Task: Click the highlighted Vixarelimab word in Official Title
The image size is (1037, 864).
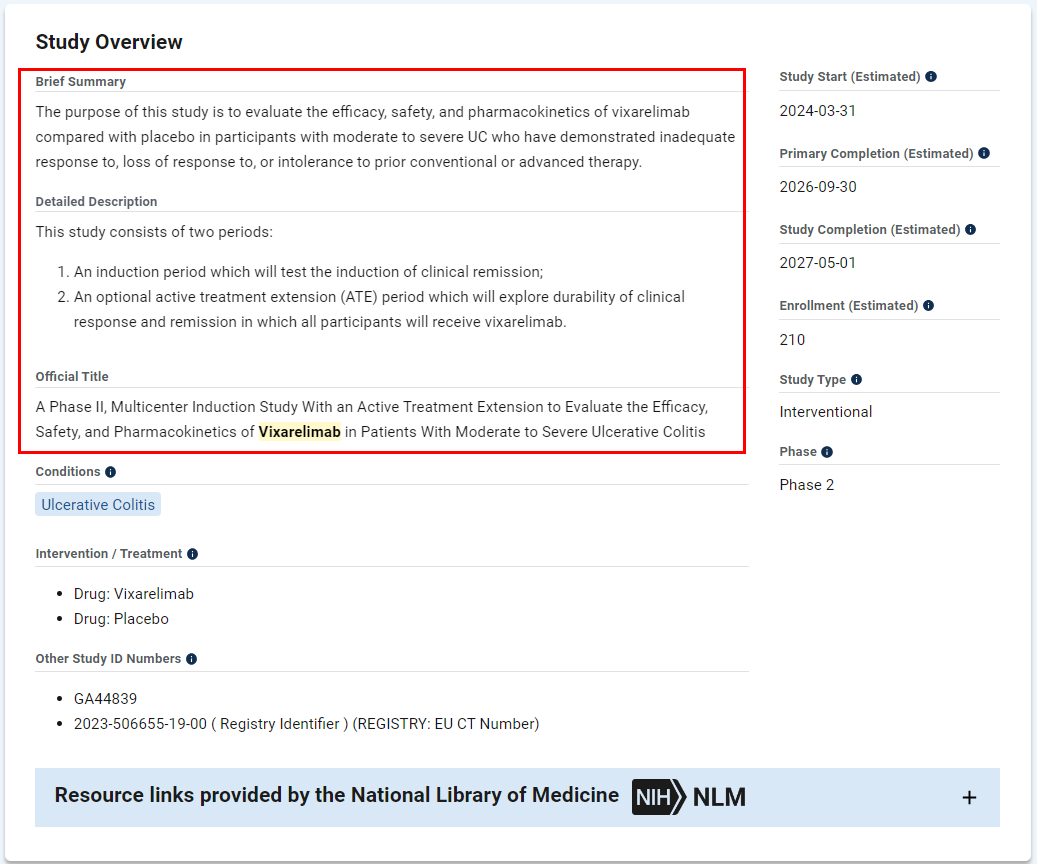Action: pos(300,432)
